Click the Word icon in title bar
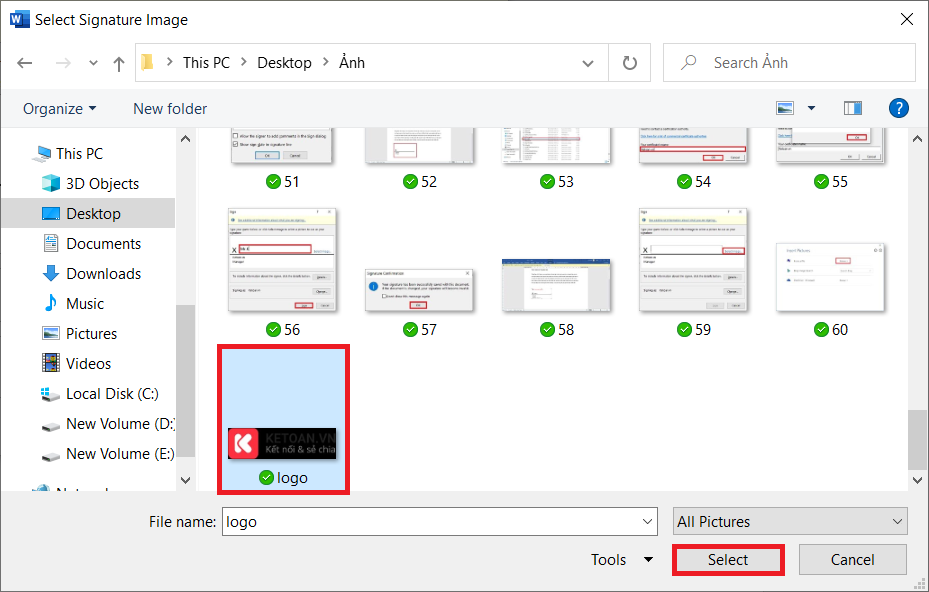Image resolution: width=929 pixels, height=592 pixels. [19, 19]
